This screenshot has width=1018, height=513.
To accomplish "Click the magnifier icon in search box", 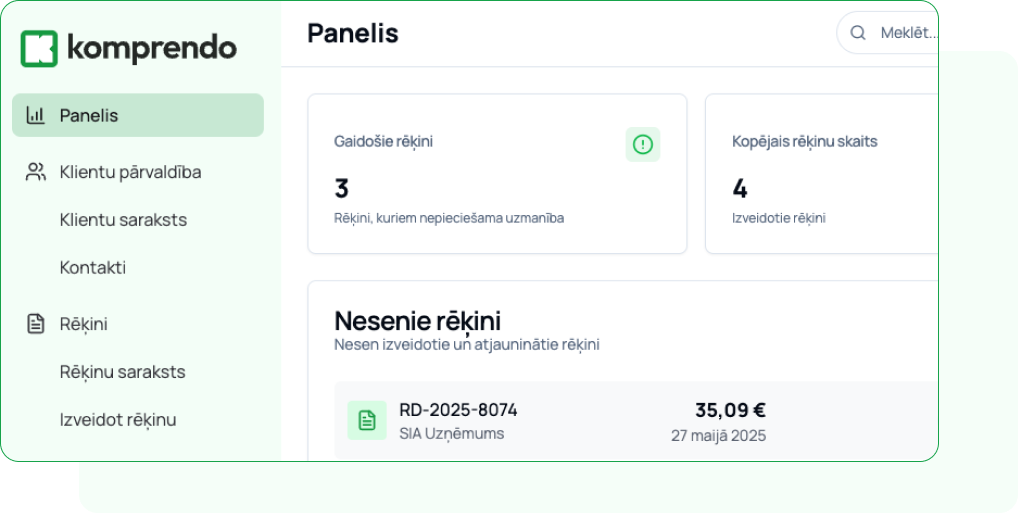I will [x=858, y=32].
